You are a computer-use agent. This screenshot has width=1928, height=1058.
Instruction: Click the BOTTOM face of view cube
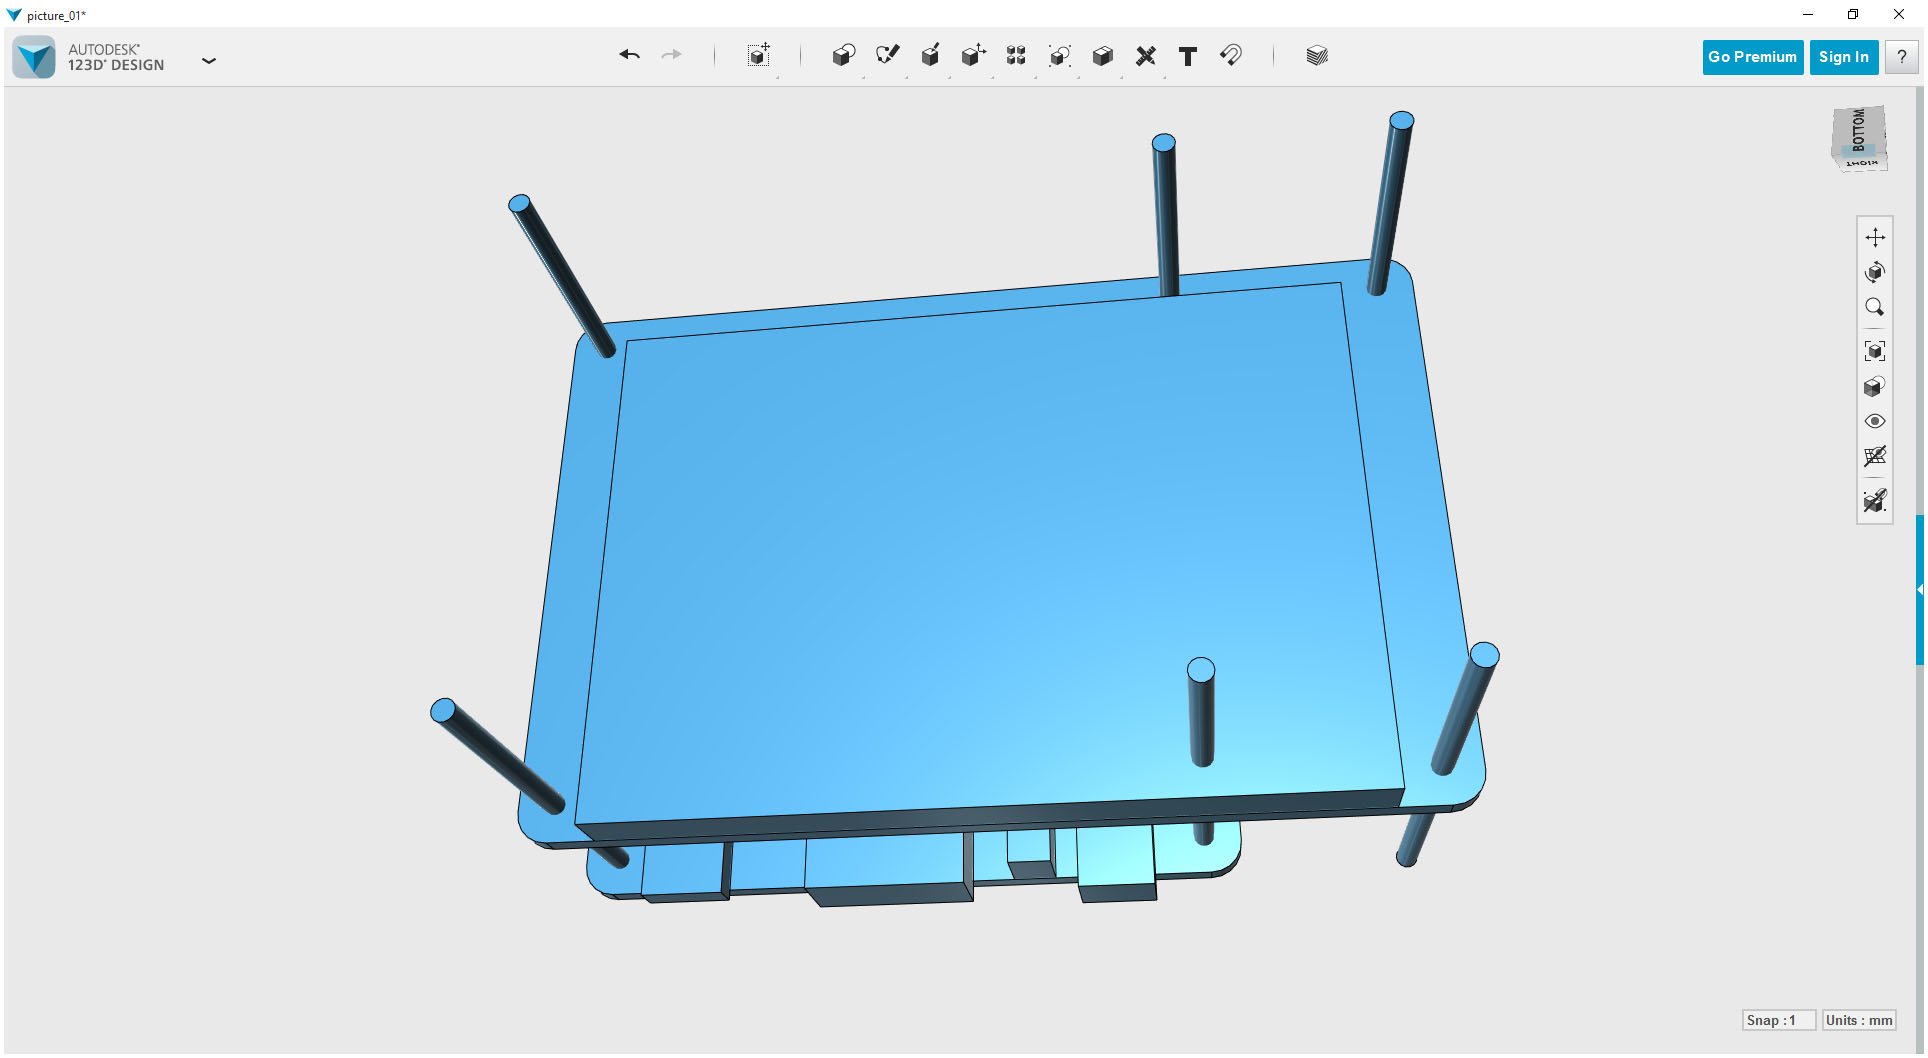(x=1858, y=129)
